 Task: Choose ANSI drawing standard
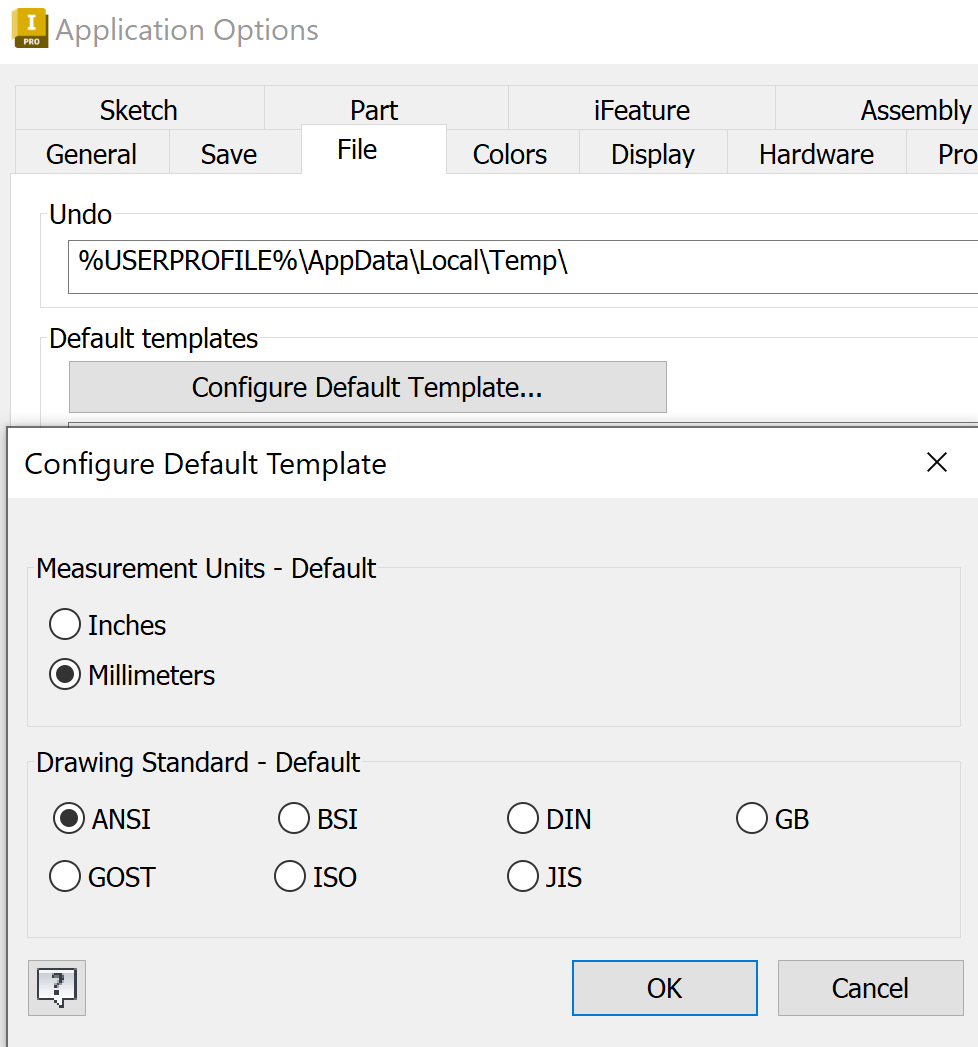pos(69,819)
